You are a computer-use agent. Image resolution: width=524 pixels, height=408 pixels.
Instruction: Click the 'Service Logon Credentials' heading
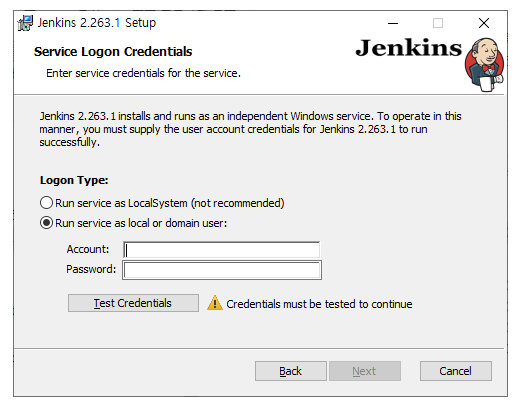click(113, 51)
